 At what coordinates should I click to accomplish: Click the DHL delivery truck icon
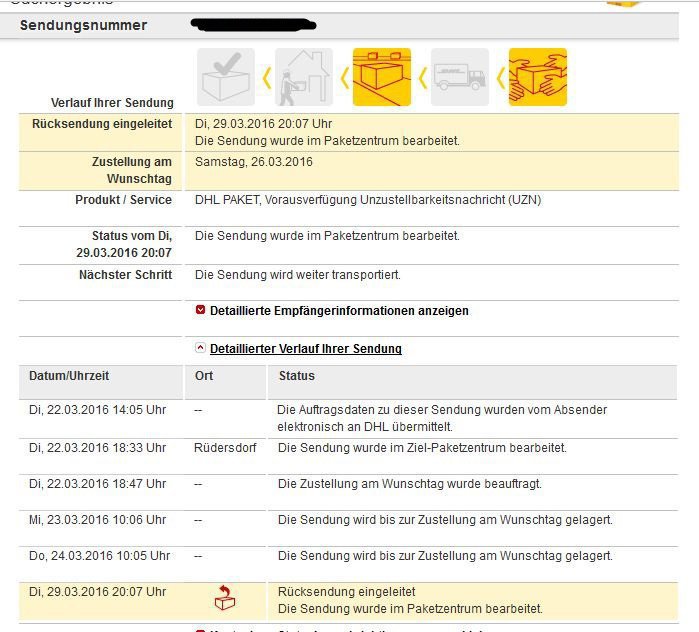(460, 77)
